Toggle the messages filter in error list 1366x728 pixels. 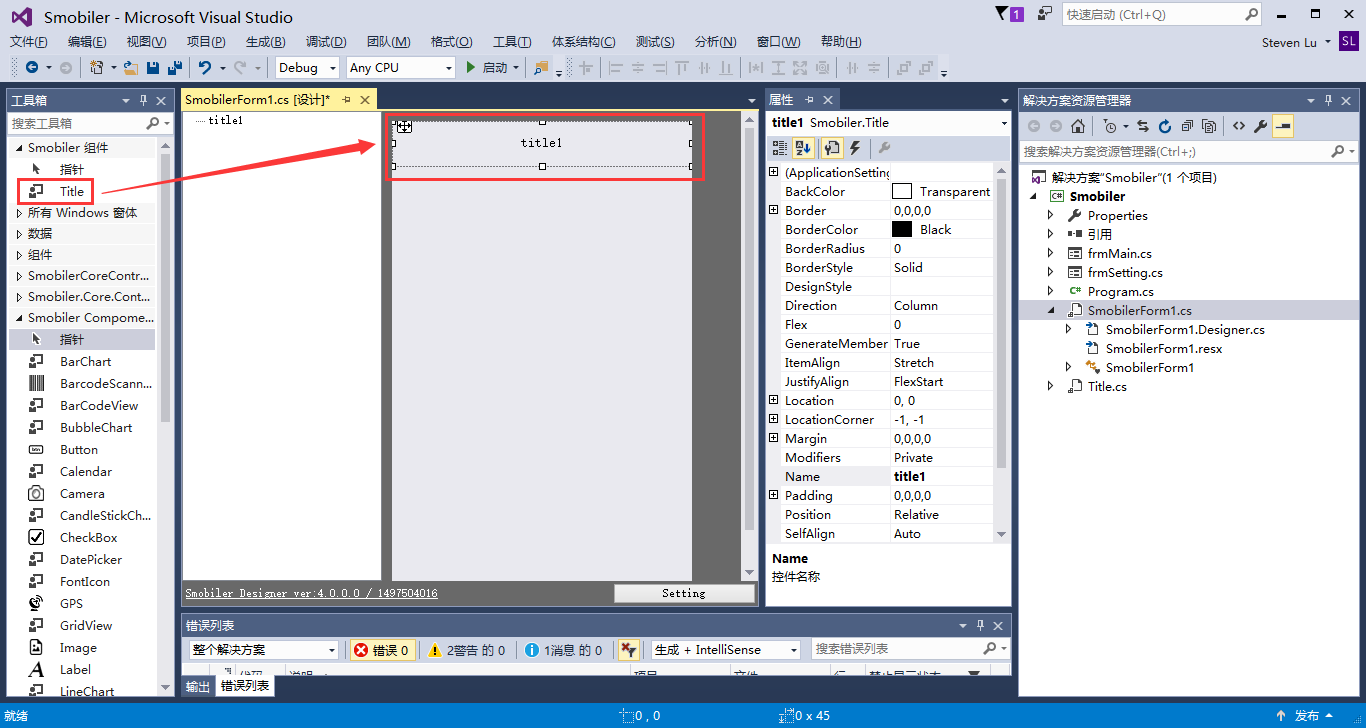click(x=564, y=650)
